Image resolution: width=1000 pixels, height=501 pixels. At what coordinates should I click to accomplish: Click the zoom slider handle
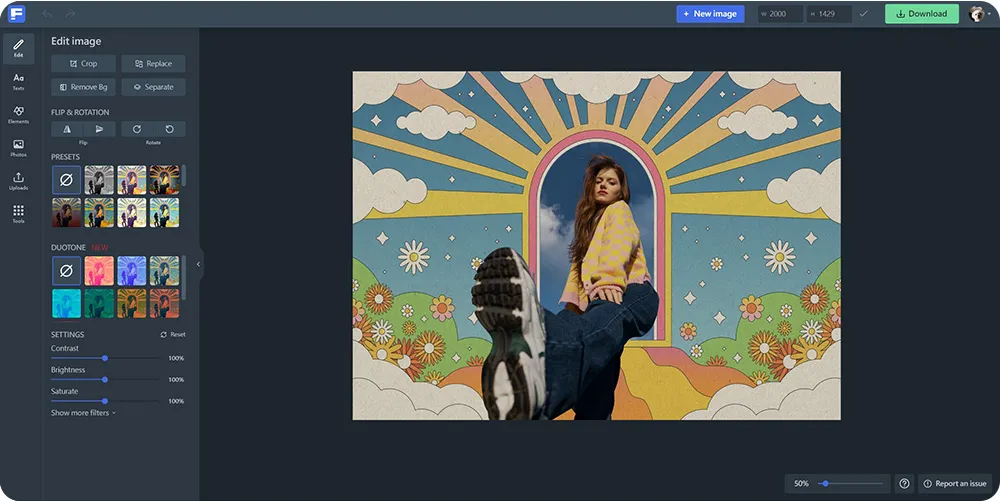tap(825, 484)
